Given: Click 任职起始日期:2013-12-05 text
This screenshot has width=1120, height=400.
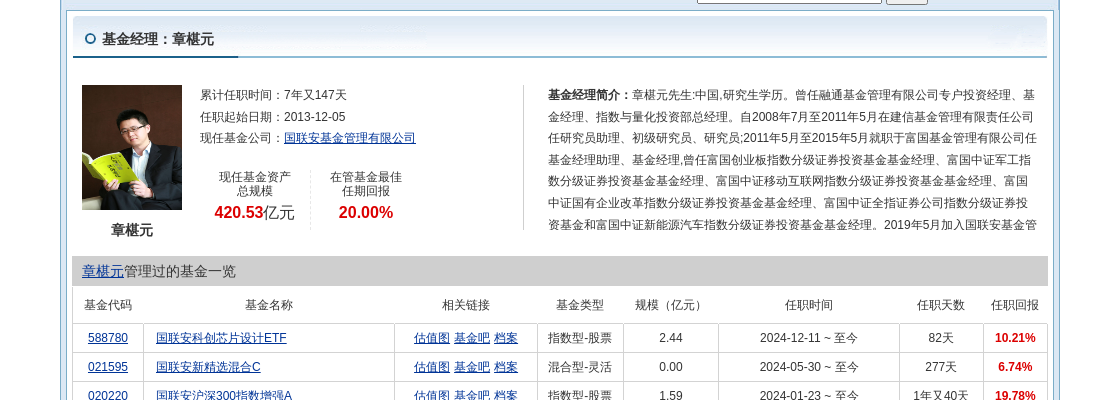Looking at the screenshot, I should 273,116.
